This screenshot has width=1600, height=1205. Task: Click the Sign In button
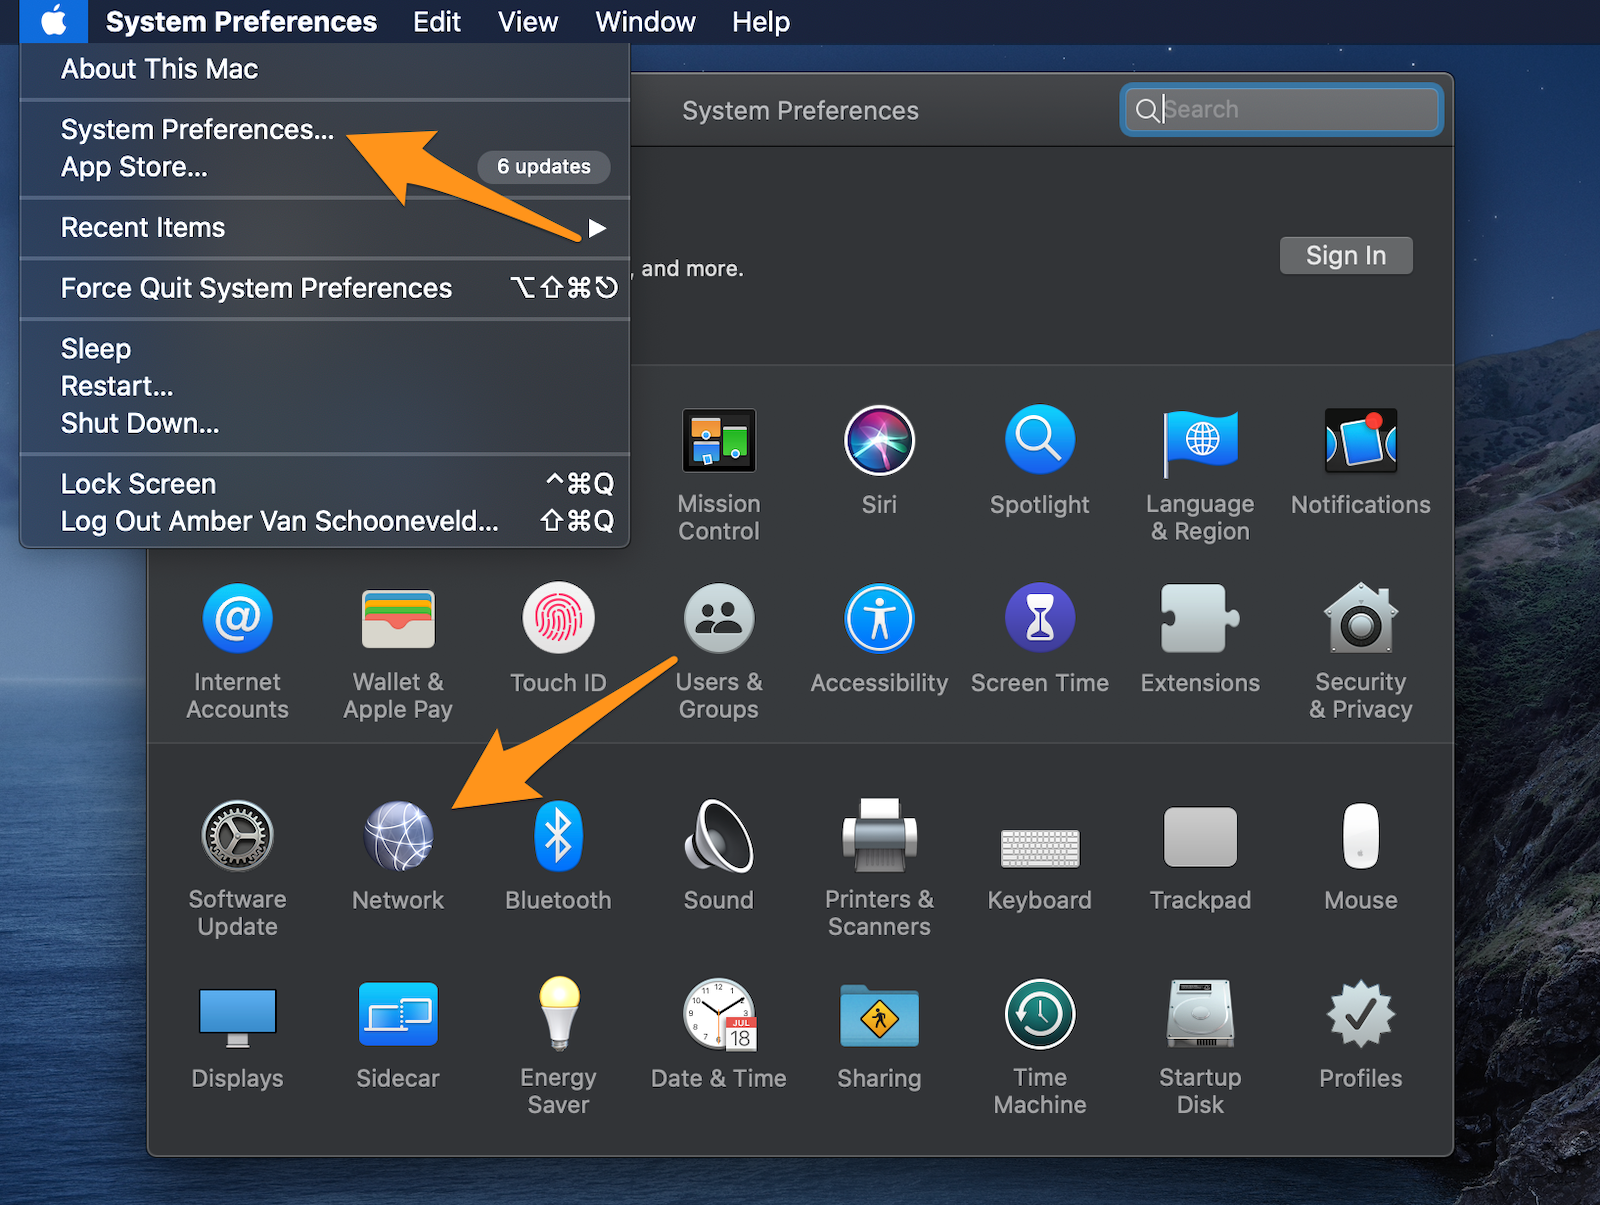pos(1346,256)
